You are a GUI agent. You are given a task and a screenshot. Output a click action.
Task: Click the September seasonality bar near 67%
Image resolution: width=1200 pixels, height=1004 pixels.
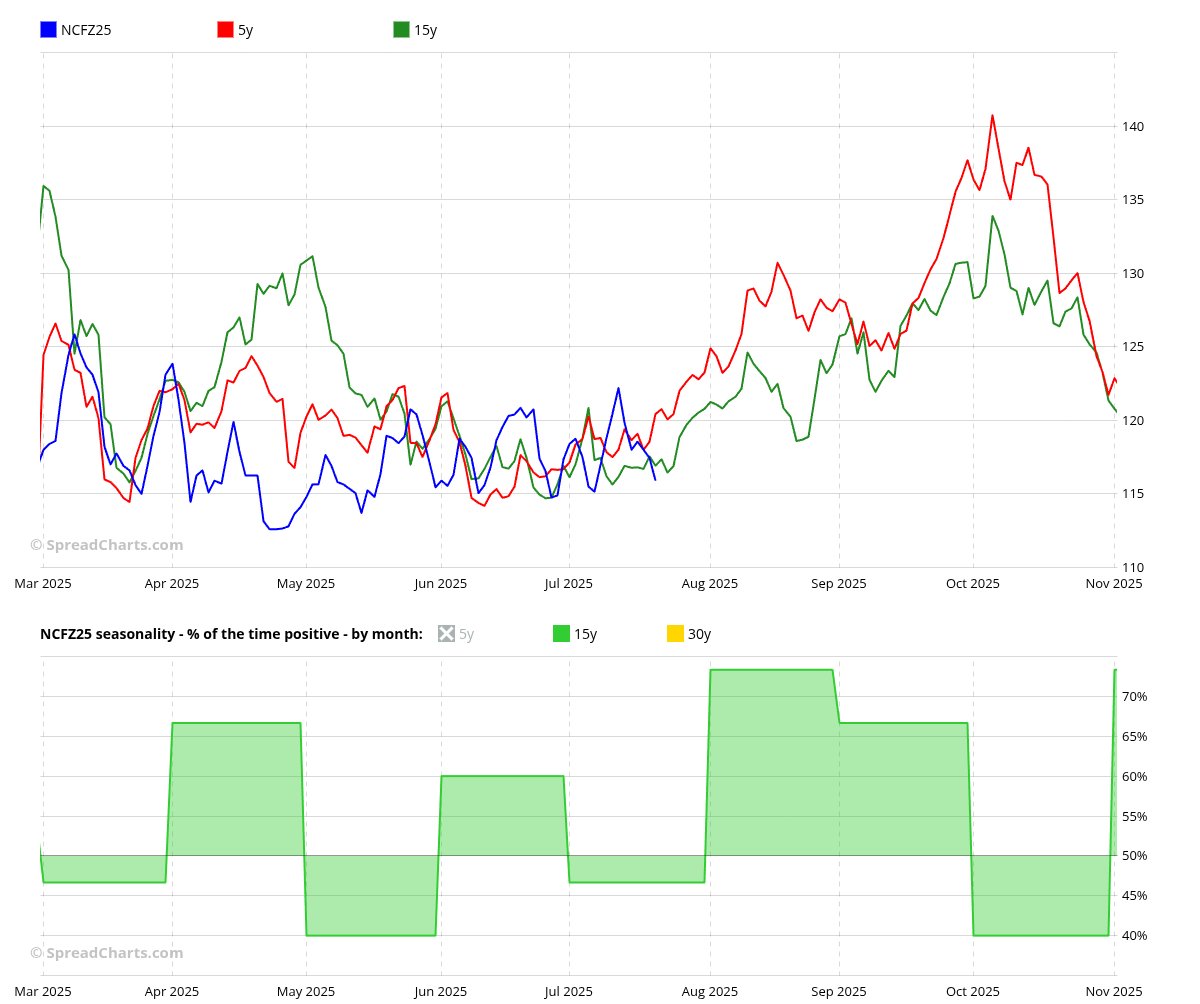(904, 789)
